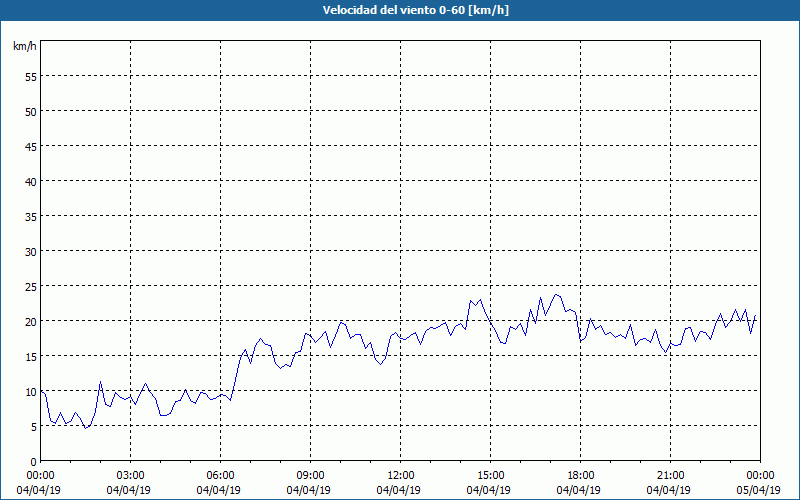The image size is (800, 500).
Task: Click the 05/04/19 date label
Action: (x=759, y=490)
